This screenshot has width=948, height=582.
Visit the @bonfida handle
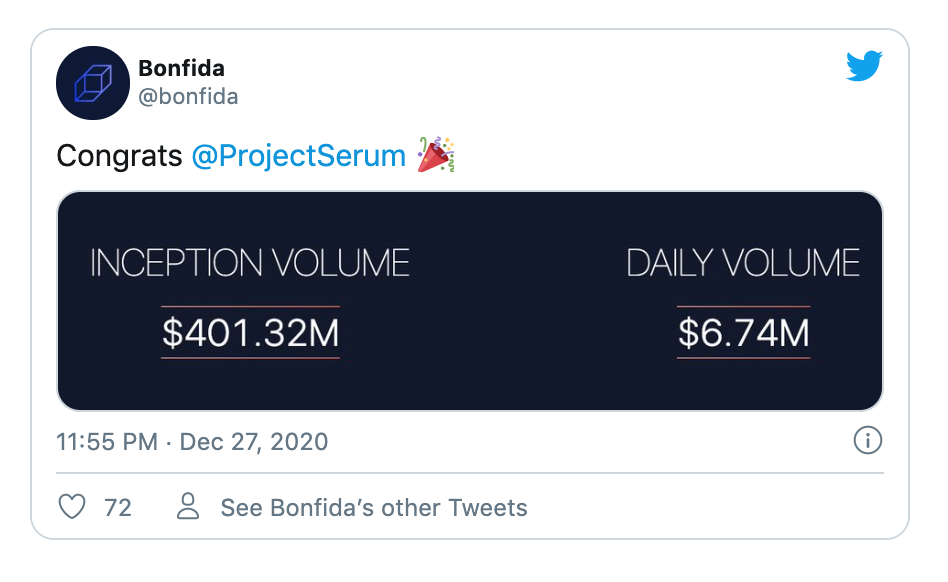click(x=188, y=97)
